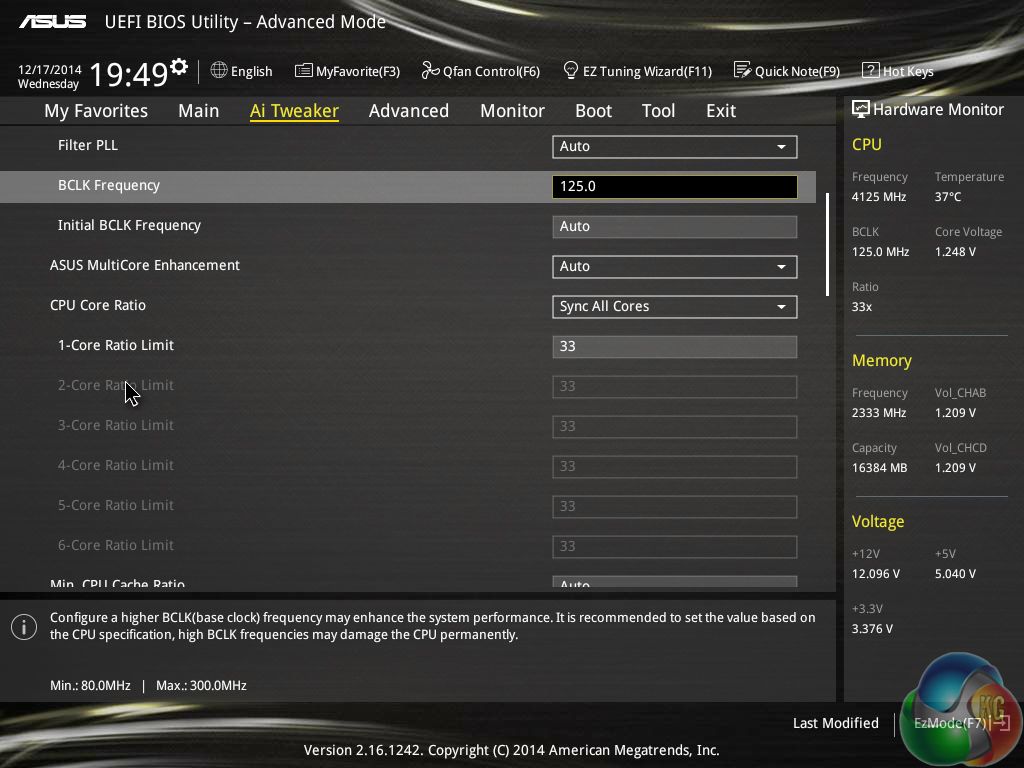
Task: Click the globe language icon
Action: (x=219, y=70)
